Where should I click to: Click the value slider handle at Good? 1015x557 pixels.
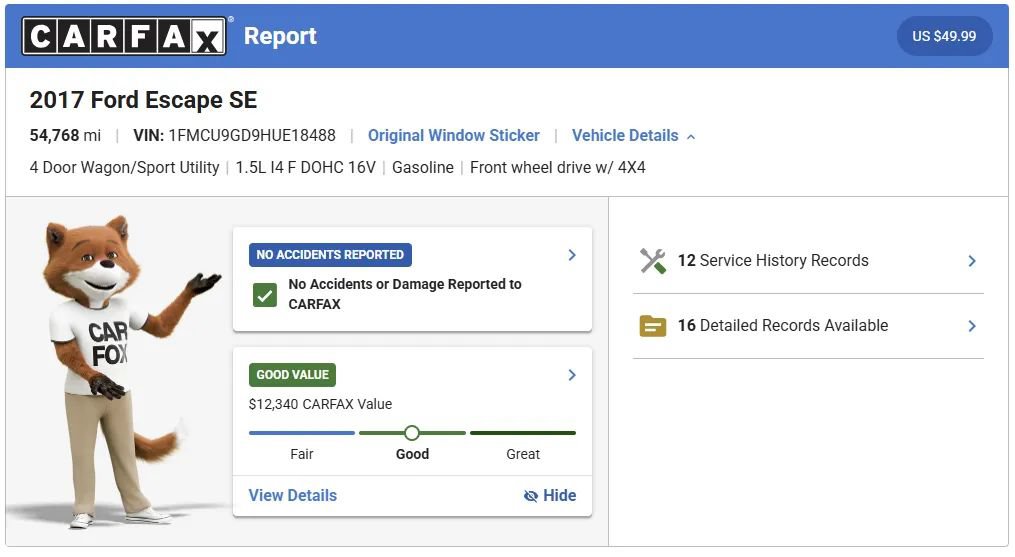tap(412, 433)
